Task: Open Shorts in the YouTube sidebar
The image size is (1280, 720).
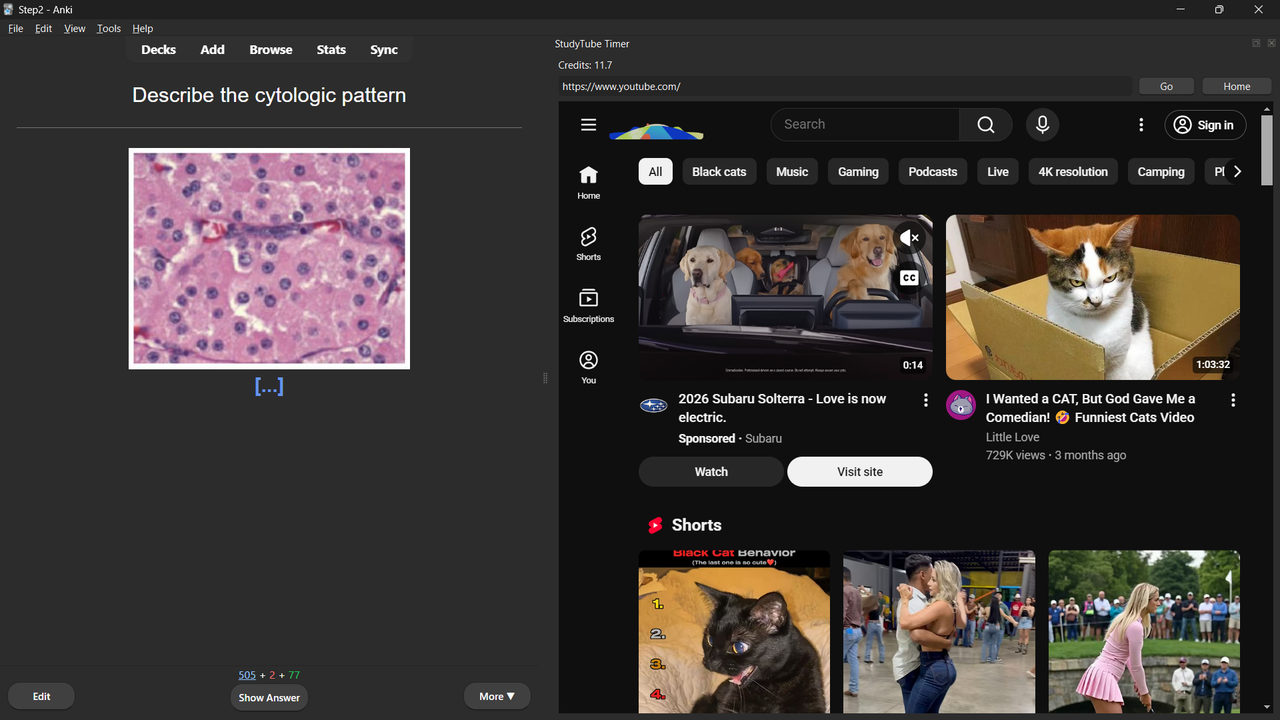Action: click(588, 243)
